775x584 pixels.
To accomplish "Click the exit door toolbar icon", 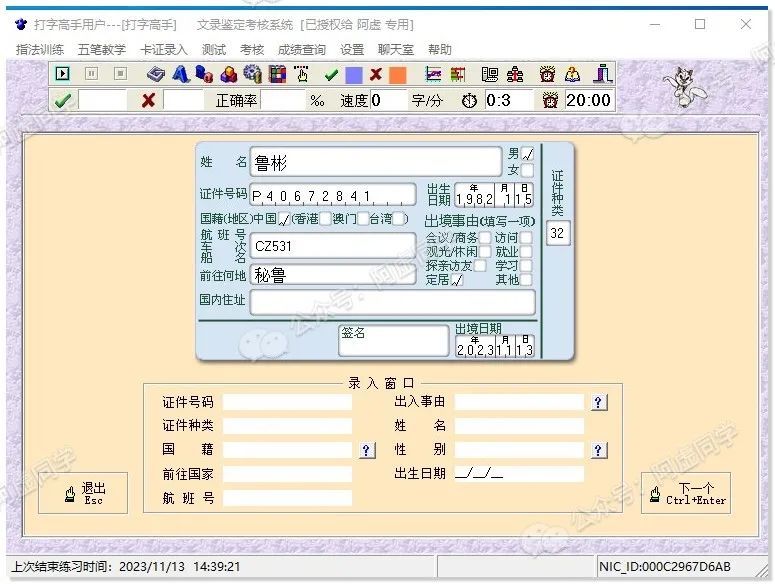I will point(603,74).
